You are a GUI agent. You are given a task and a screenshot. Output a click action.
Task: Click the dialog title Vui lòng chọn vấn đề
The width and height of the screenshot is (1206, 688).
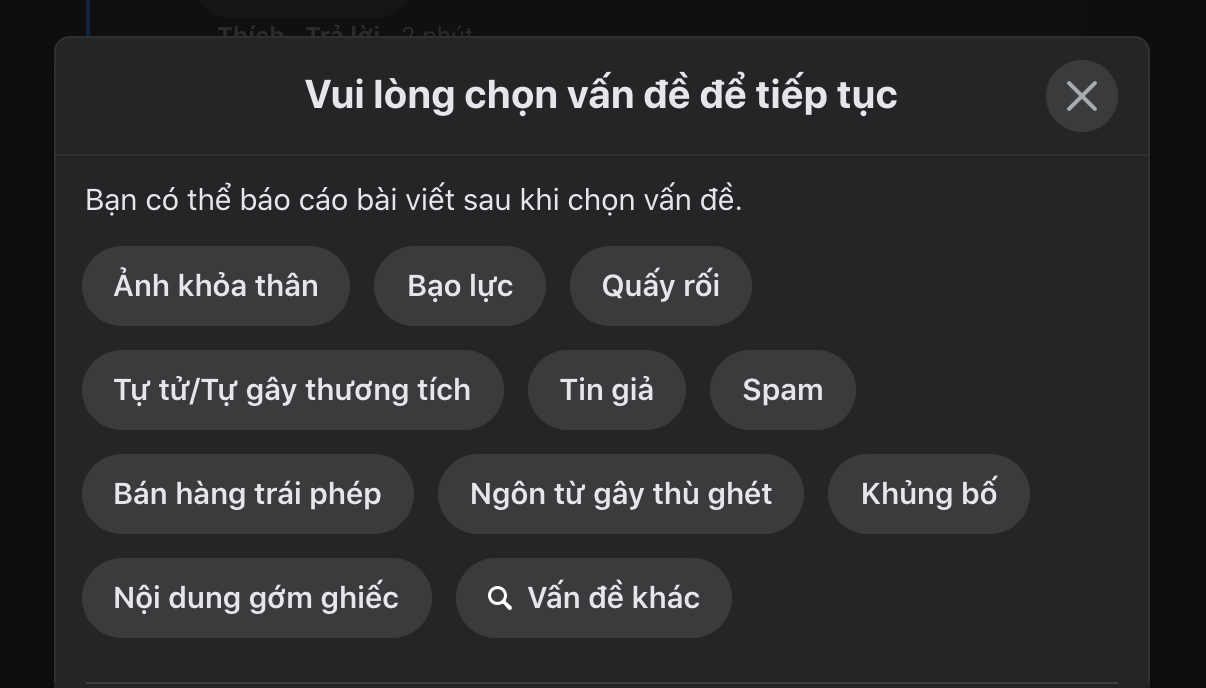tap(601, 95)
